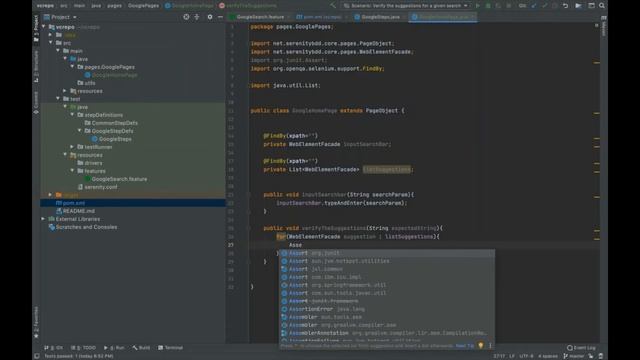
Task: Click the project structure window icon near search
Action: coord(591,6)
